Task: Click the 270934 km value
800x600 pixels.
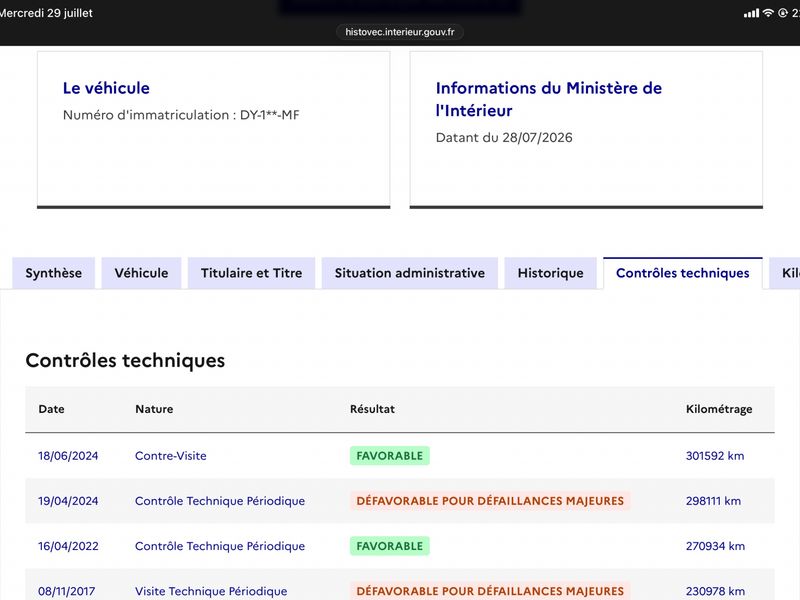Action: click(715, 546)
